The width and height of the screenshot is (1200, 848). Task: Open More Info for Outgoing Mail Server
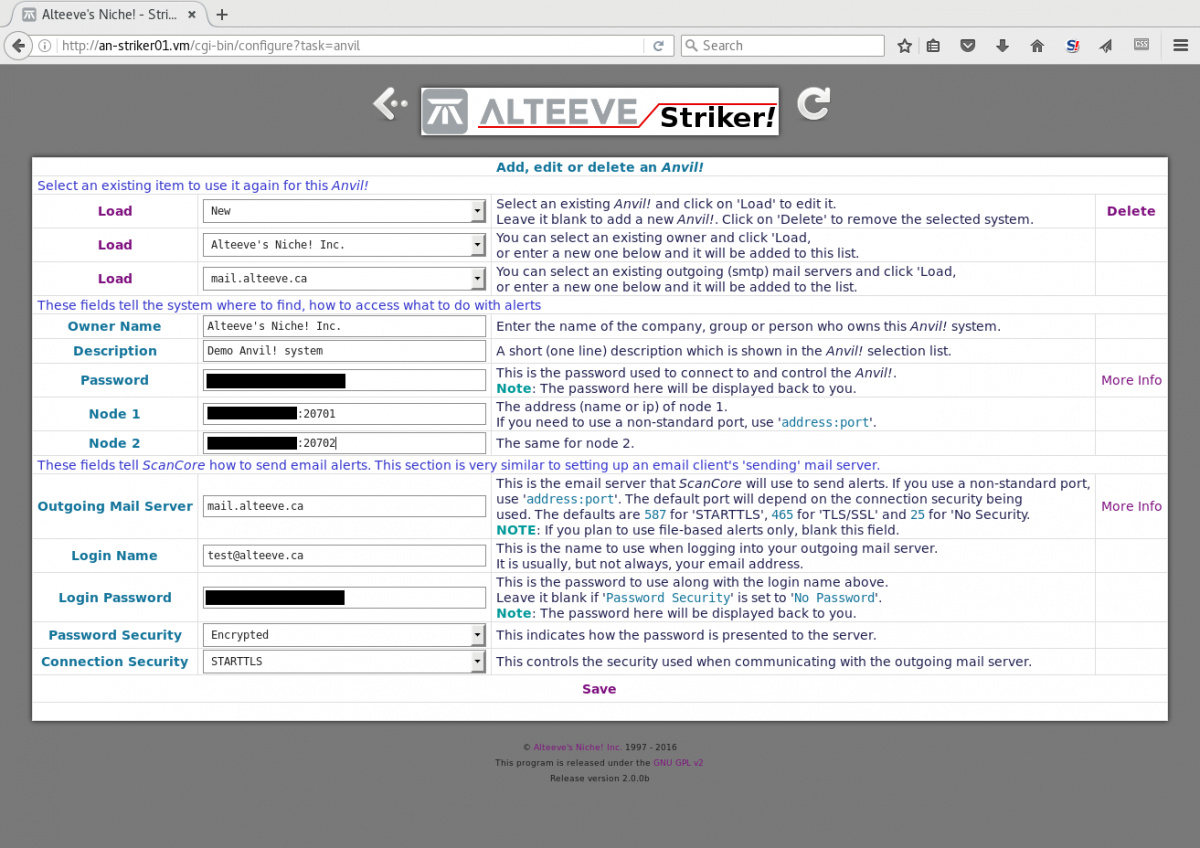pos(1131,506)
